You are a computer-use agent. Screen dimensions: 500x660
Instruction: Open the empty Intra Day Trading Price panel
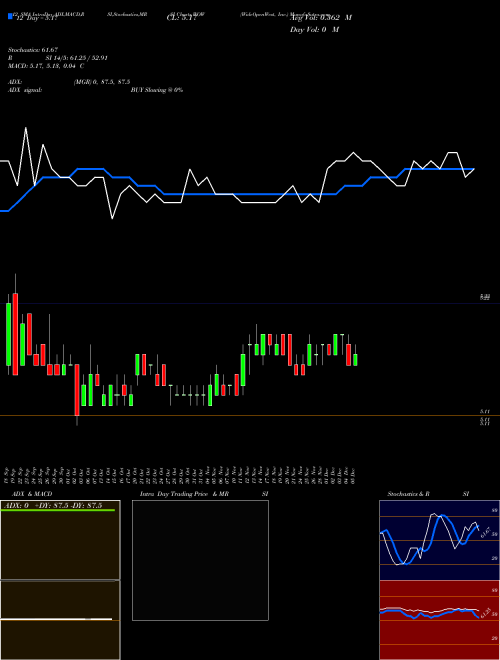pyautogui.click(x=200, y=560)
